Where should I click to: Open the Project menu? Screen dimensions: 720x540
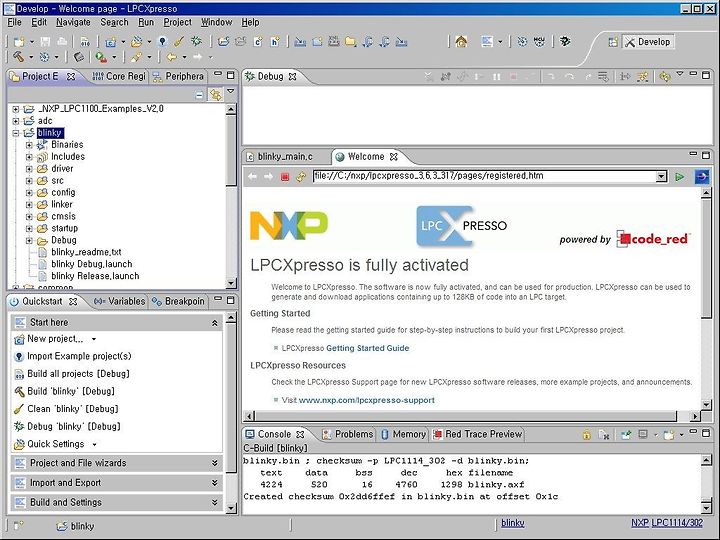[177, 22]
